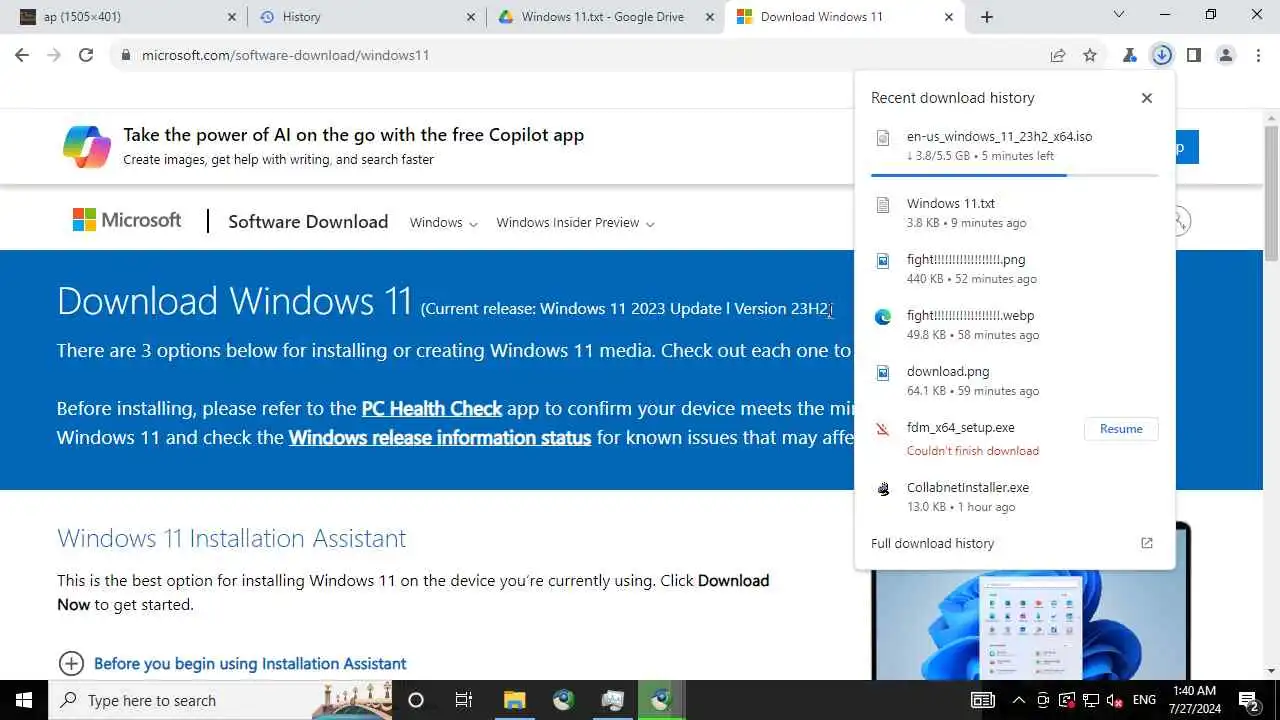Open Cortana circle on the taskbar
This screenshot has width=1280, height=720.
click(416, 700)
